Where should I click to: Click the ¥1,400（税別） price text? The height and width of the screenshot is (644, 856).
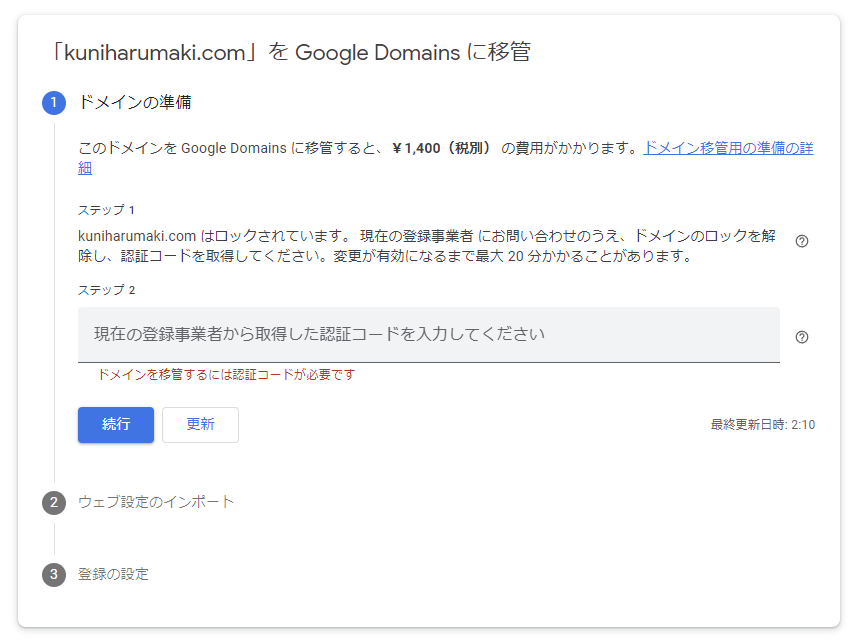(x=443, y=148)
